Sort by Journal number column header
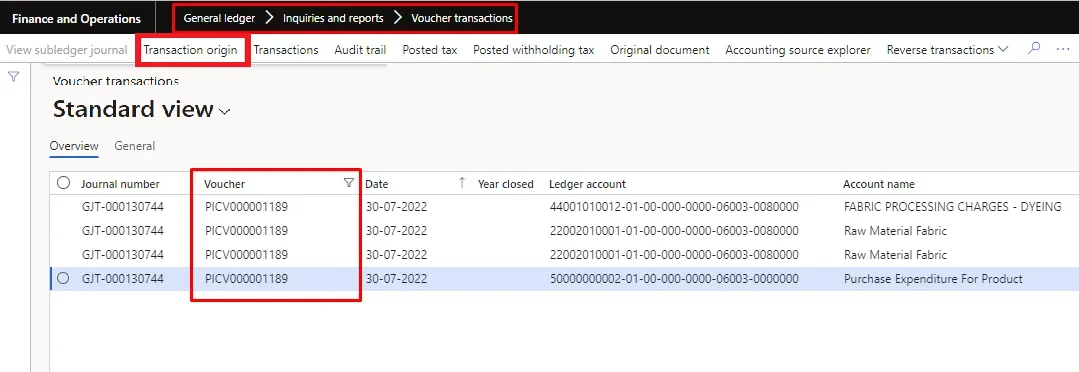1079x372 pixels. point(120,184)
